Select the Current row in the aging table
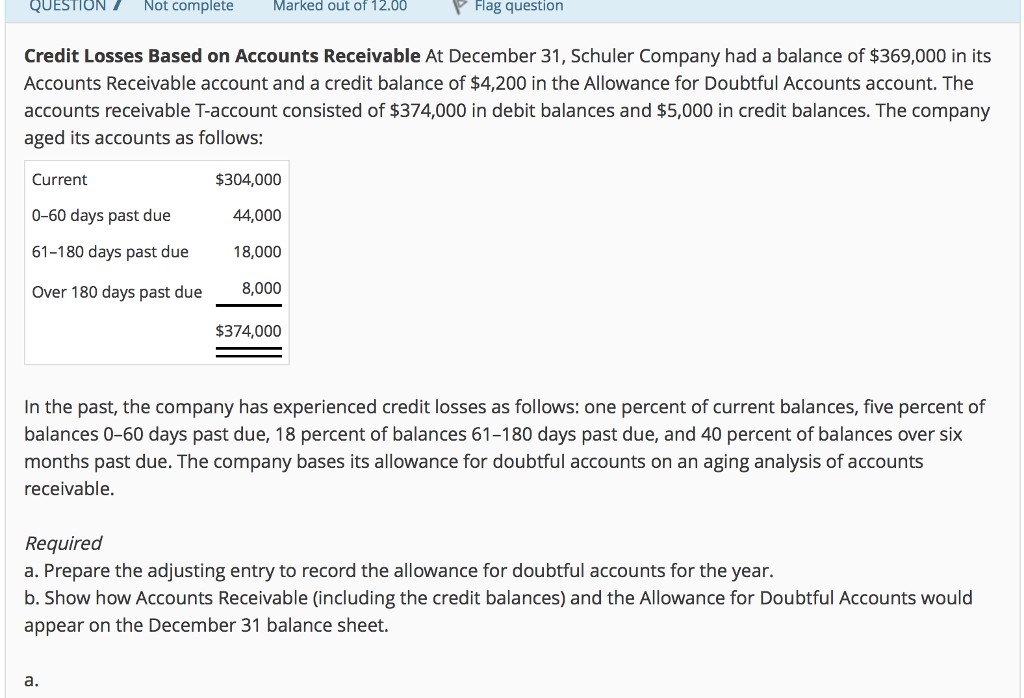 [60, 180]
